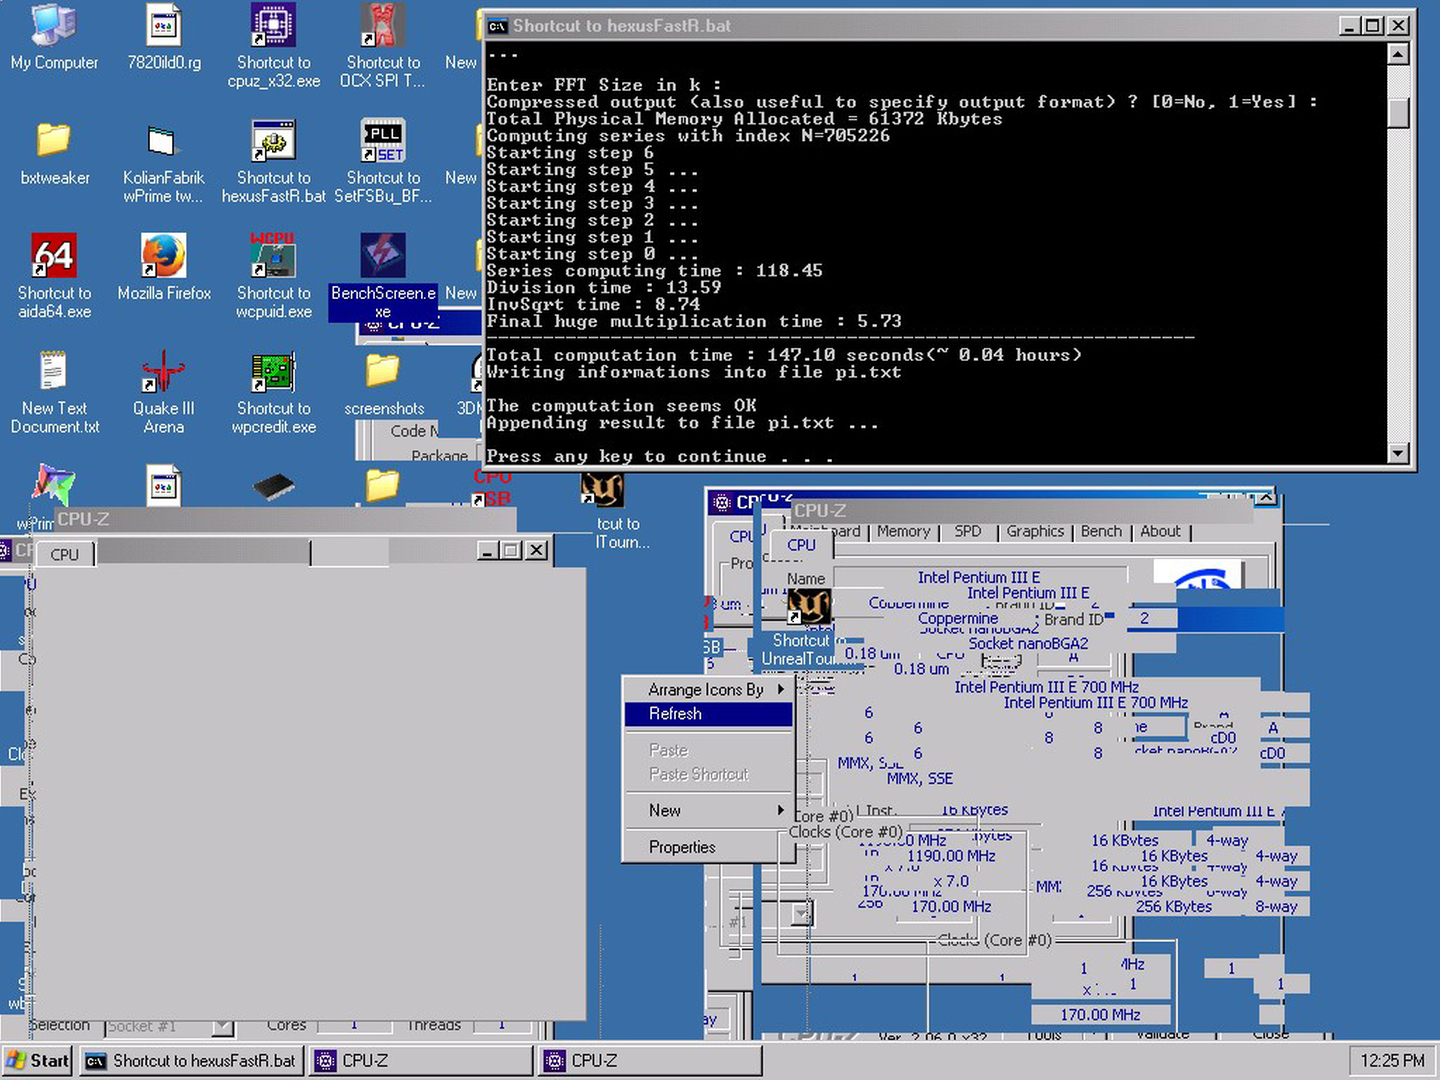Choose Refresh in the context menu

pos(708,714)
